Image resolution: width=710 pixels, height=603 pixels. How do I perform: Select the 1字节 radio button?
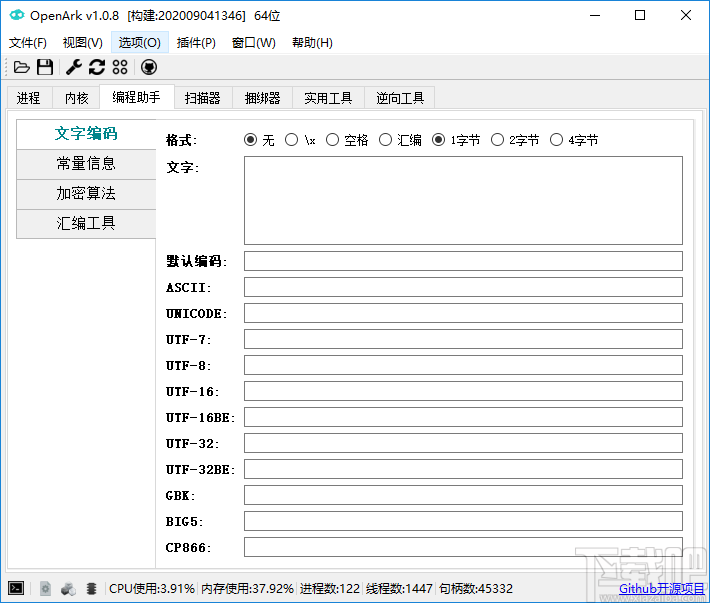click(x=456, y=140)
